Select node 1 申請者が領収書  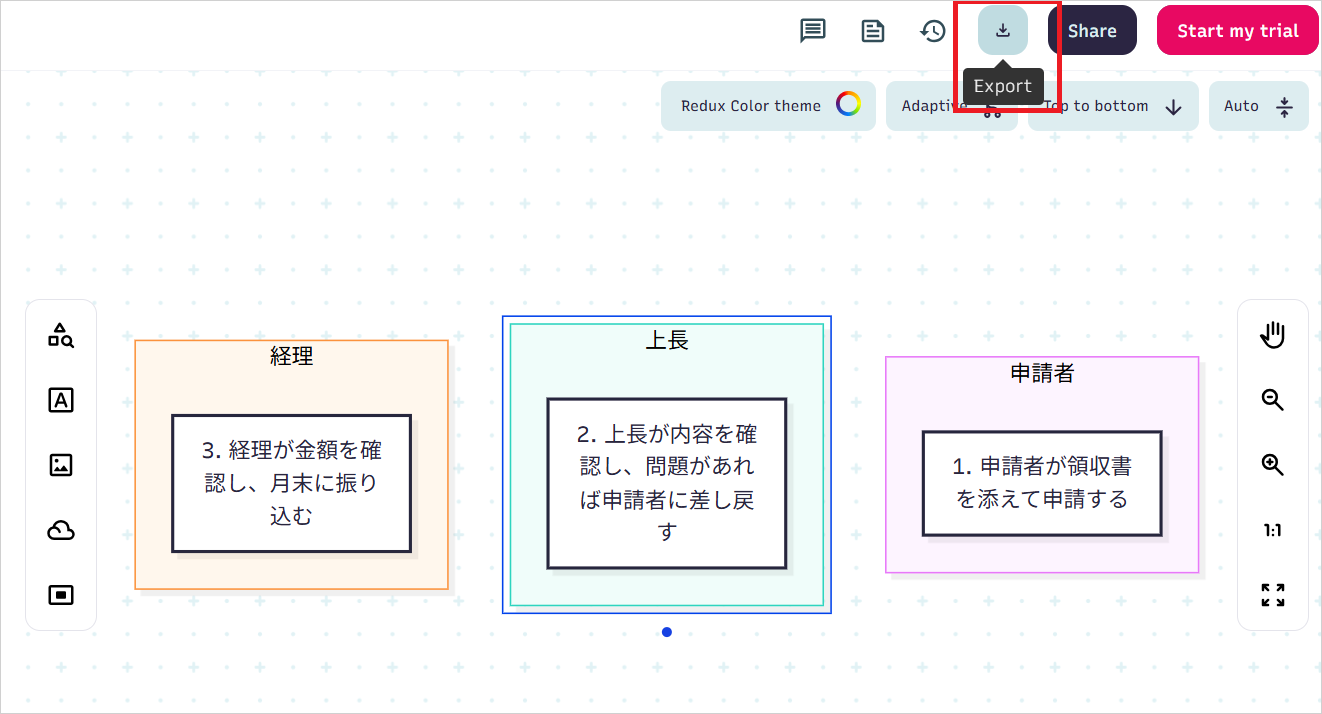pos(1042,483)
